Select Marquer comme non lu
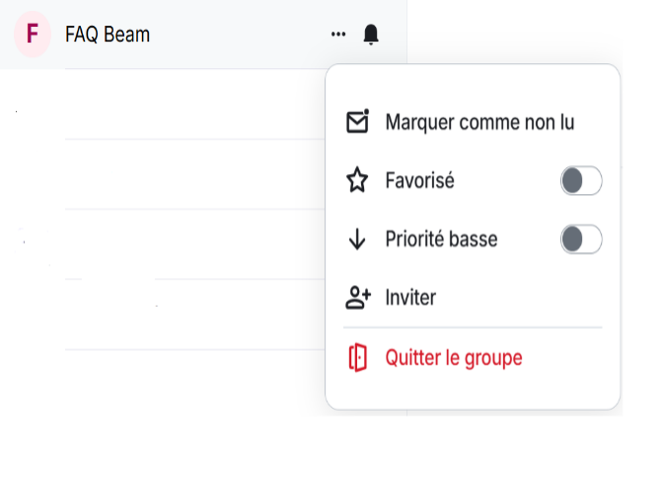 pyautogui.click(x=479, y=123)
